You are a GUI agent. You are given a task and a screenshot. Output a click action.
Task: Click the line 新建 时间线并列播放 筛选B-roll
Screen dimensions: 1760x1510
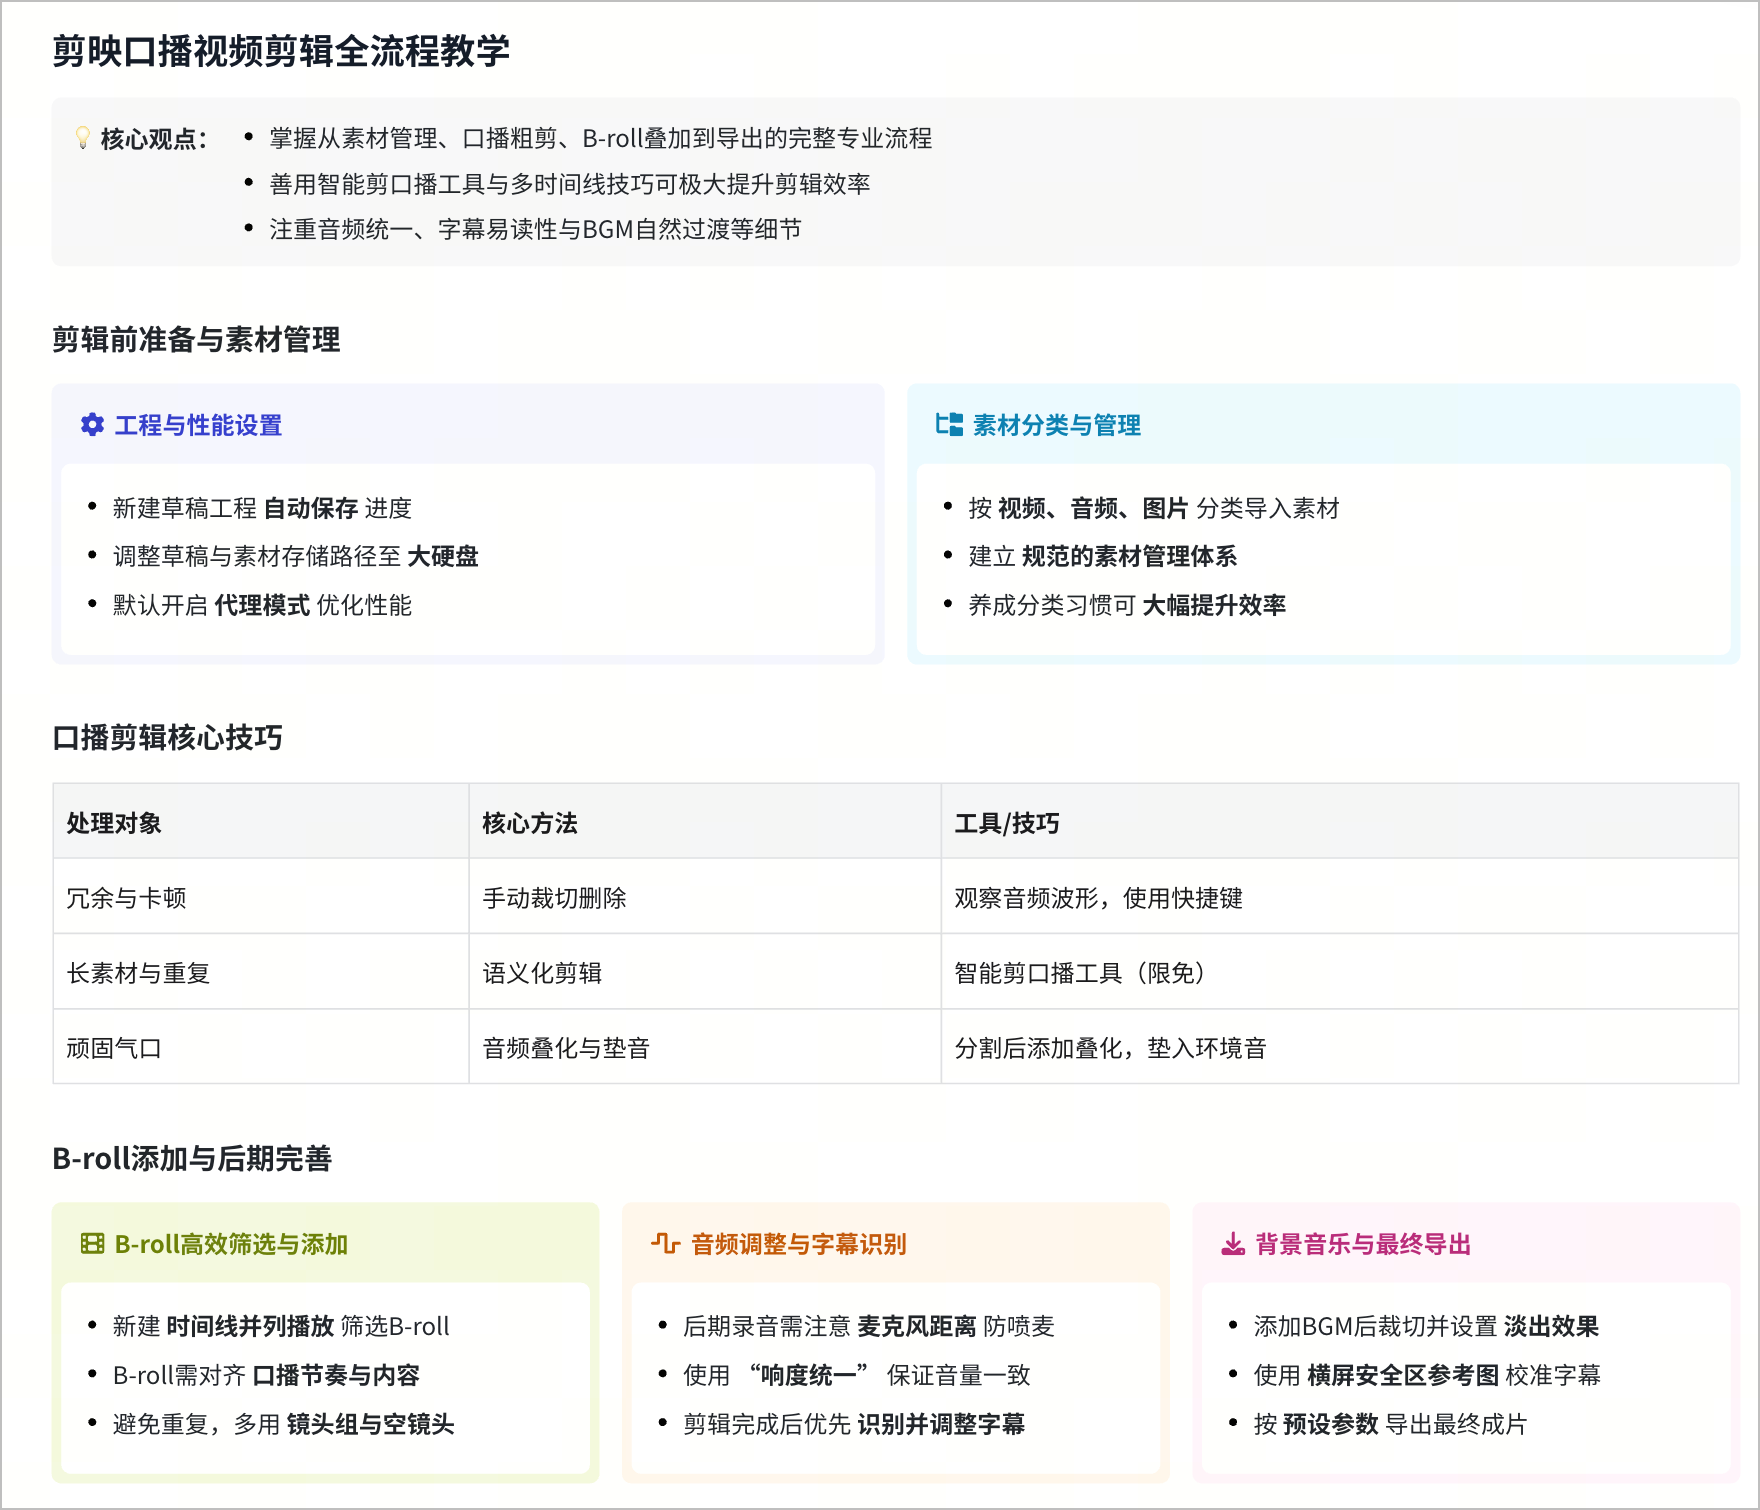point(281,1326)
